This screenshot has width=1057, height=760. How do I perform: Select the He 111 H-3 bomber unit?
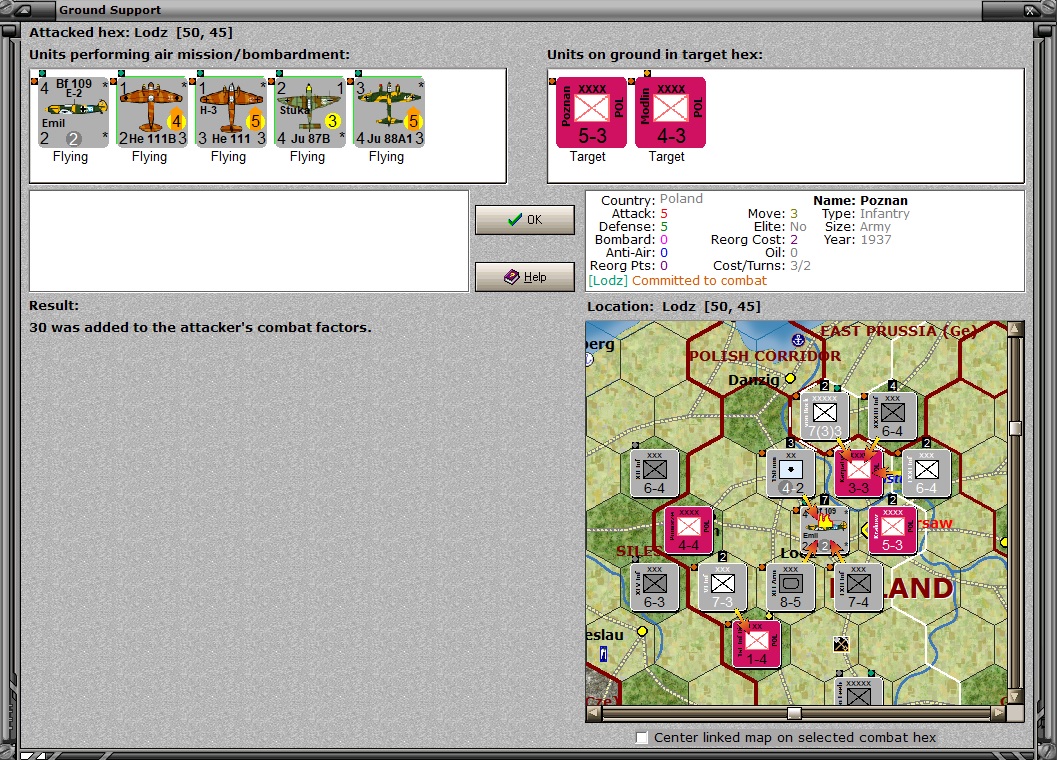[x=231, y=112]
